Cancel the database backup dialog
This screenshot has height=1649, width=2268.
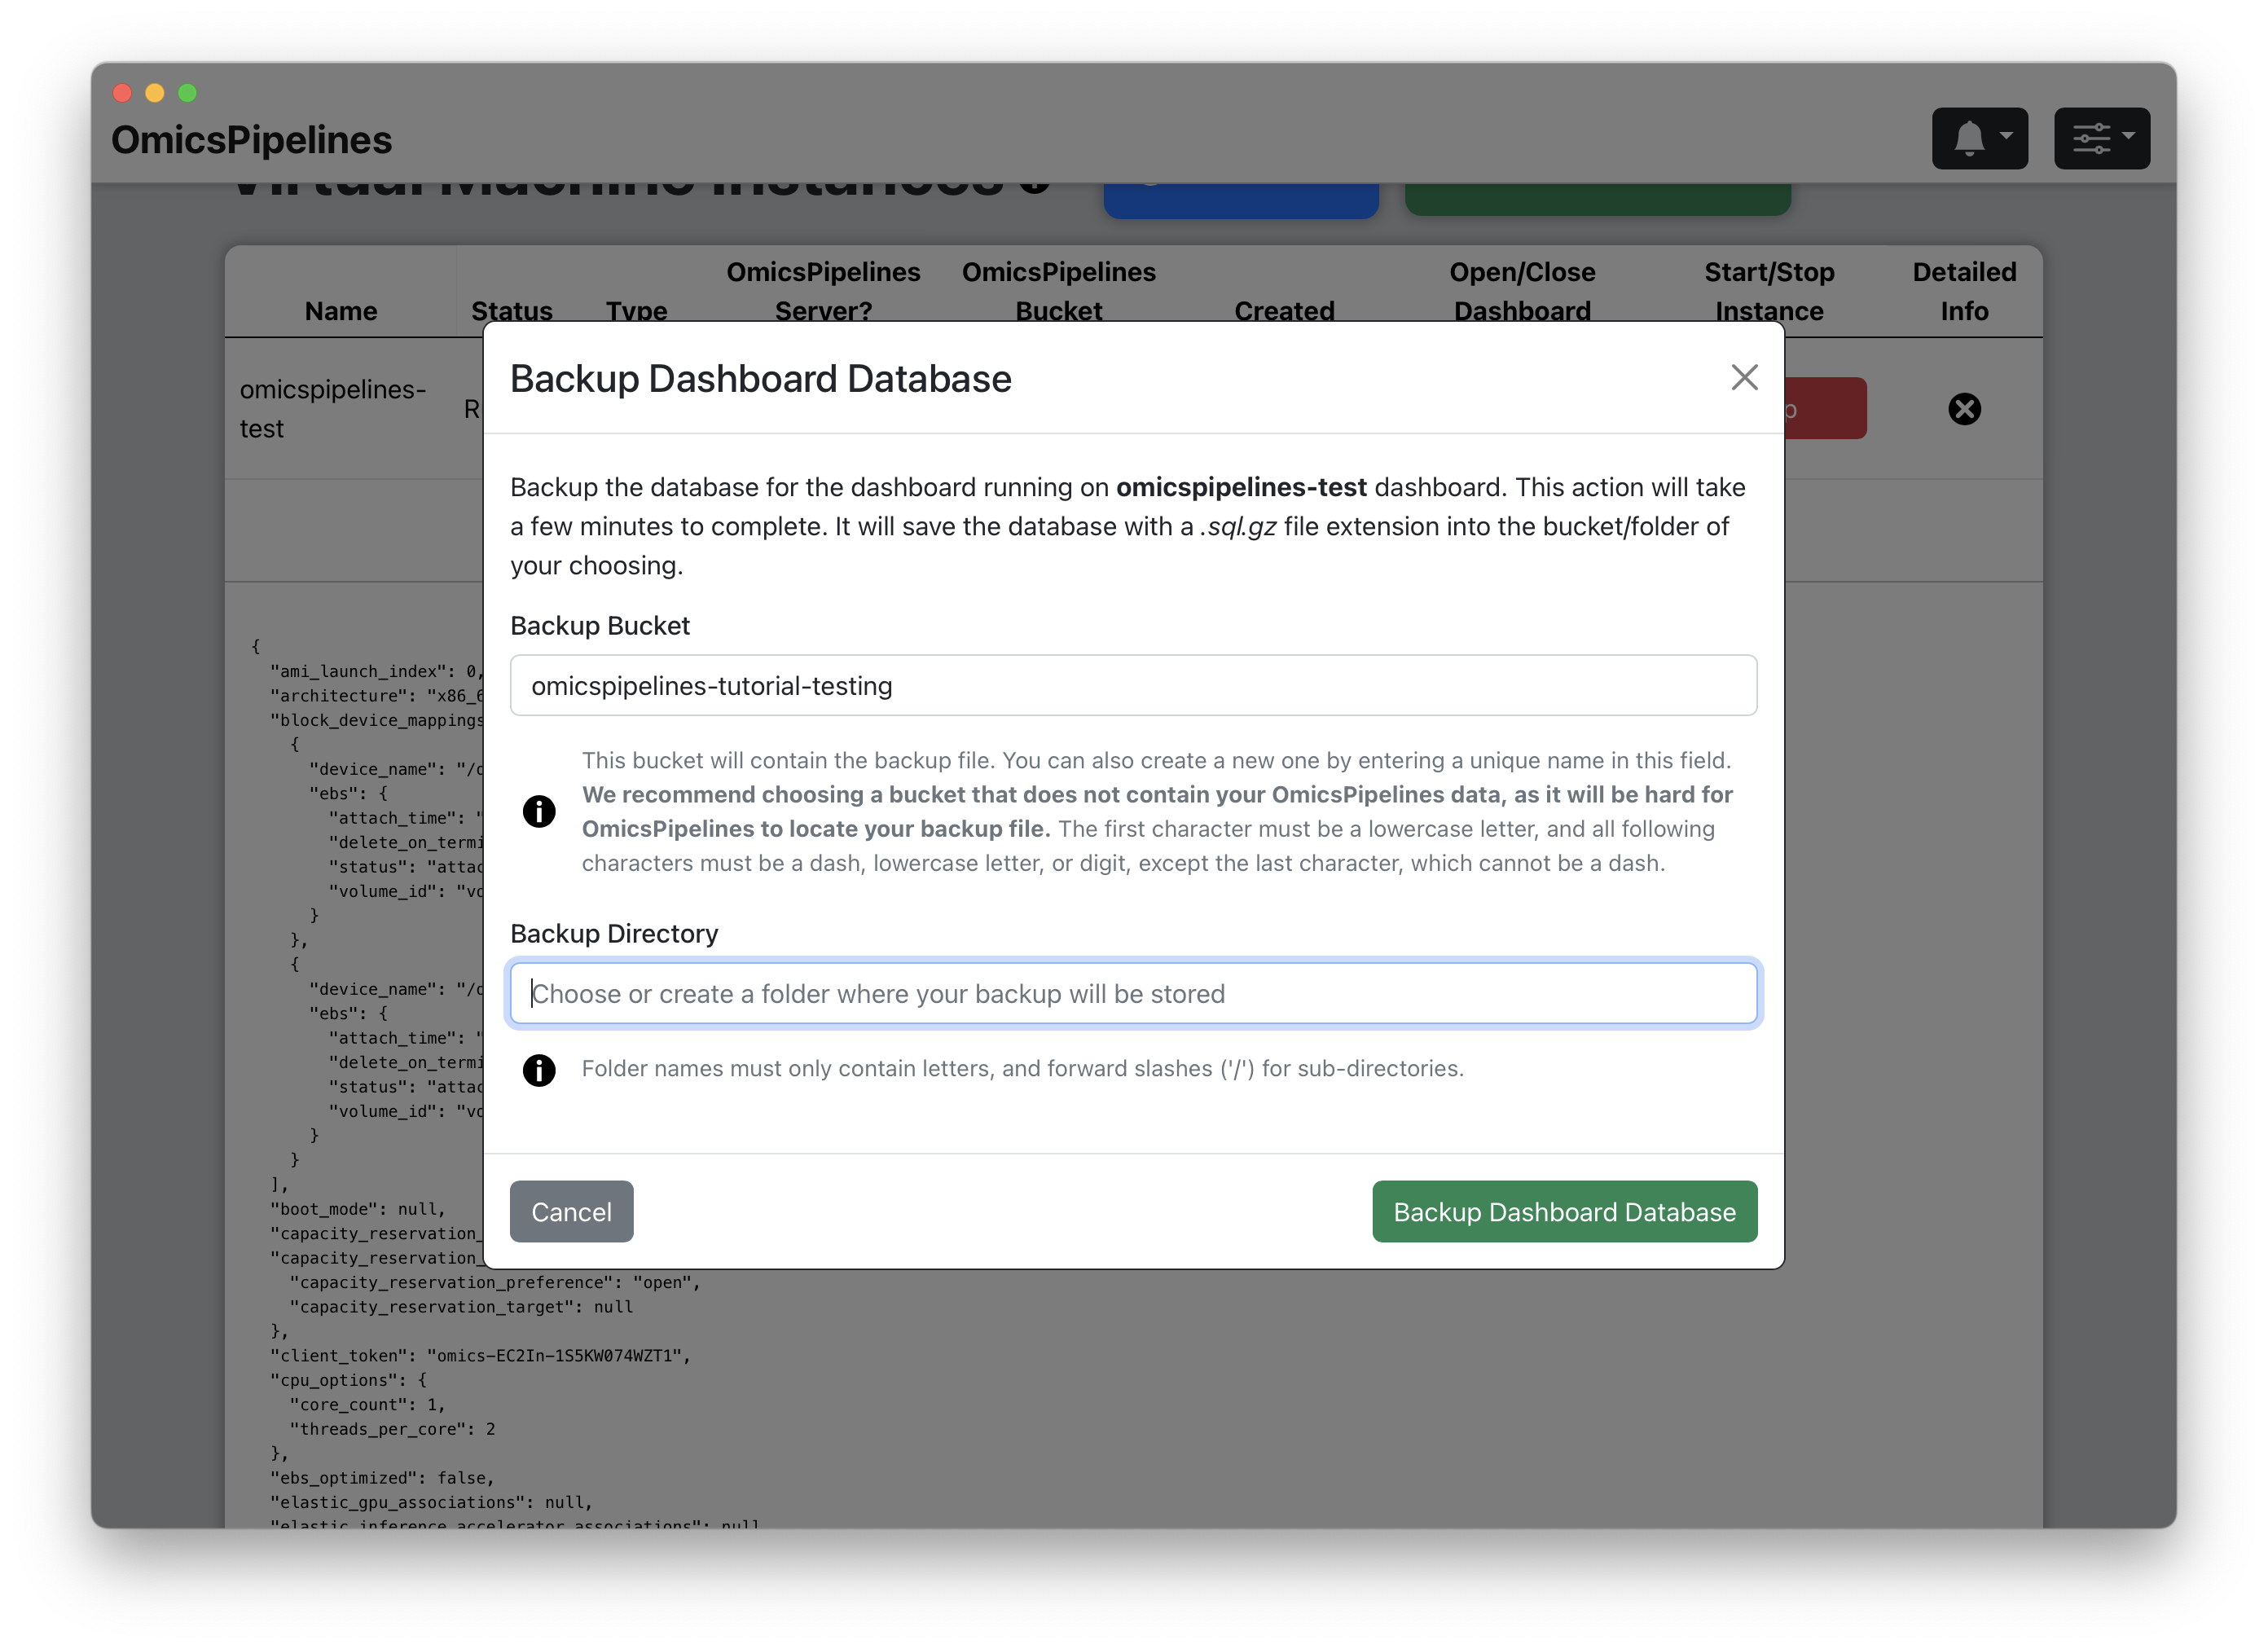click(x=571, y=1211)
